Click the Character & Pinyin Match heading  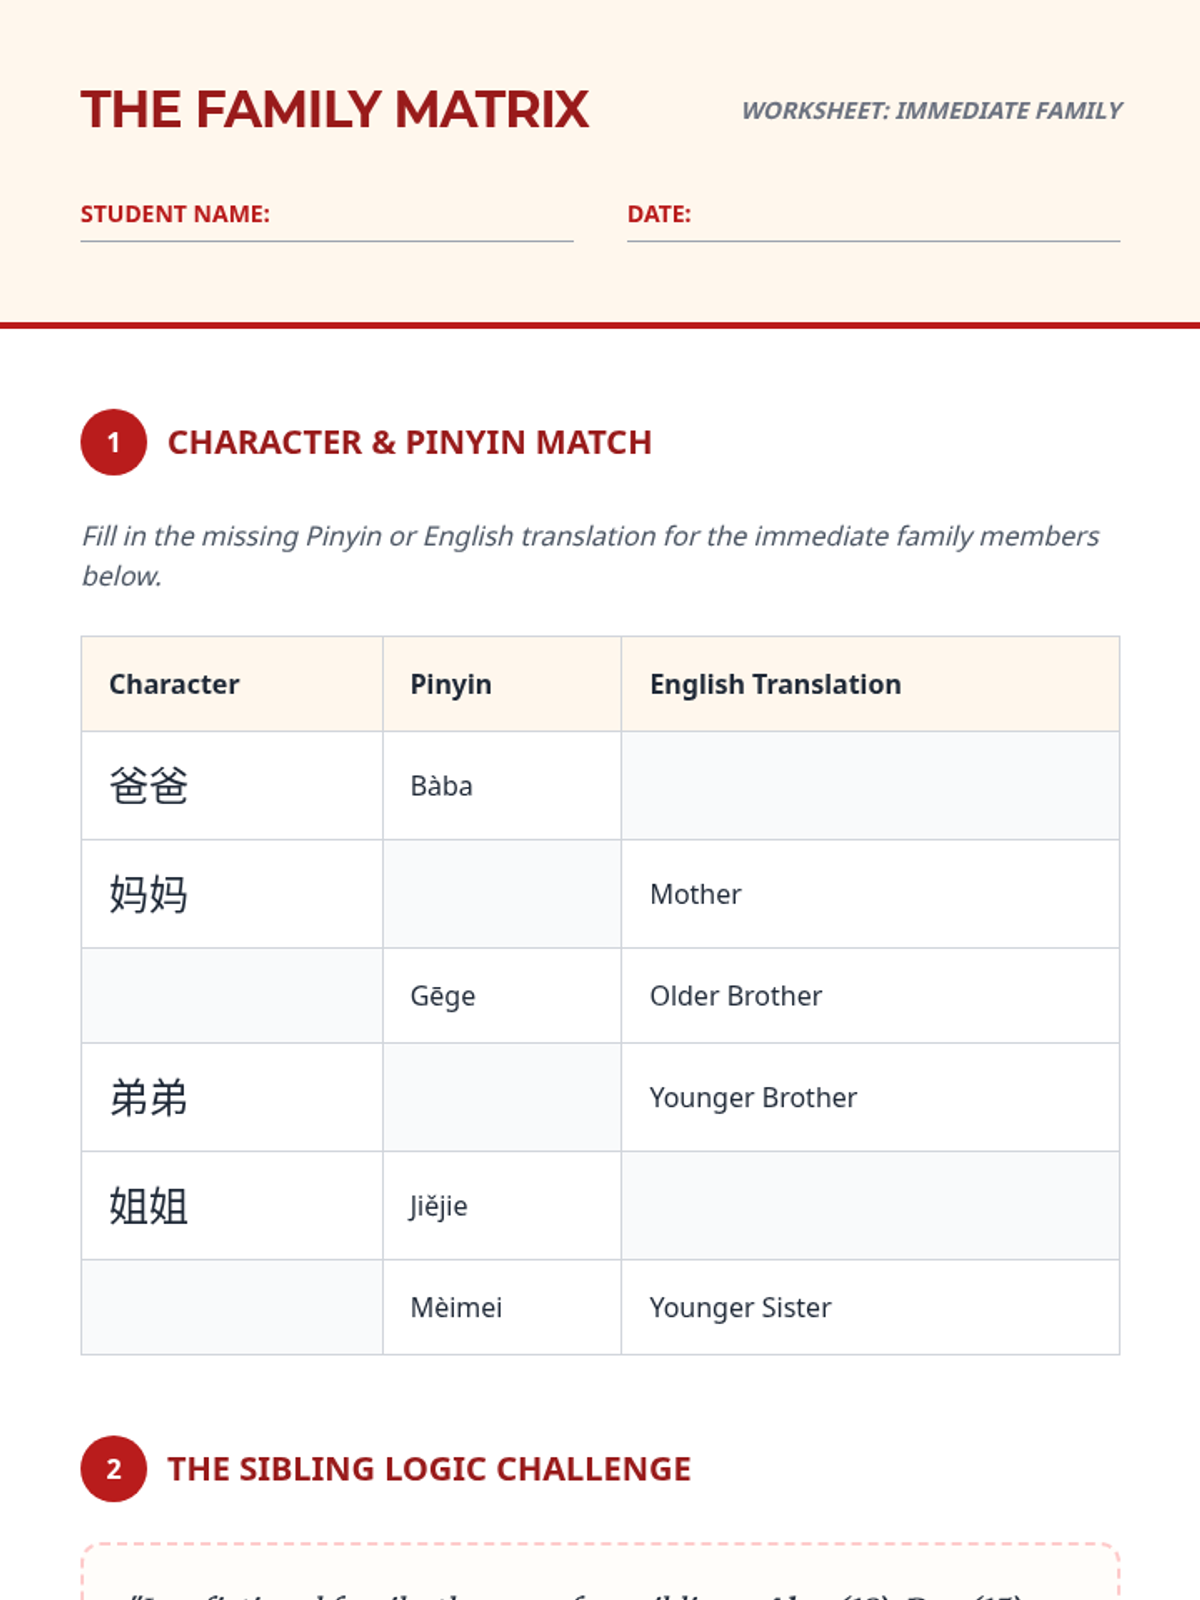(x=410, y=442)
